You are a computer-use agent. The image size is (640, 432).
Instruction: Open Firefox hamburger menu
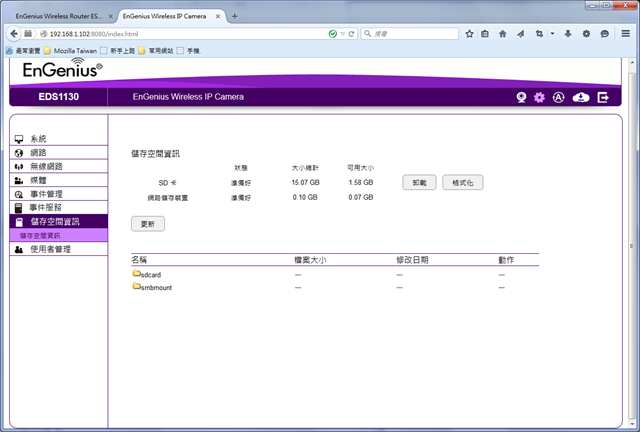point(624,33)
